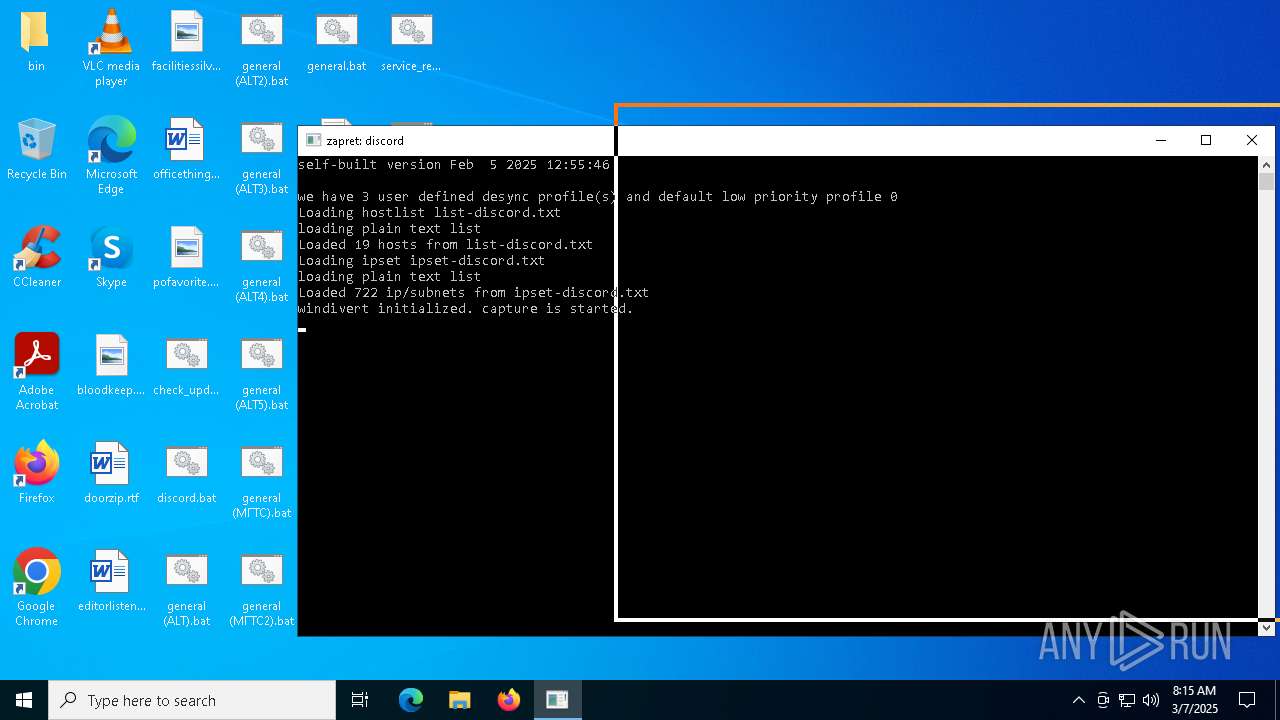Select check_upd... batch file
This screenshot has height=720, width=1280.
click(186, 364)
